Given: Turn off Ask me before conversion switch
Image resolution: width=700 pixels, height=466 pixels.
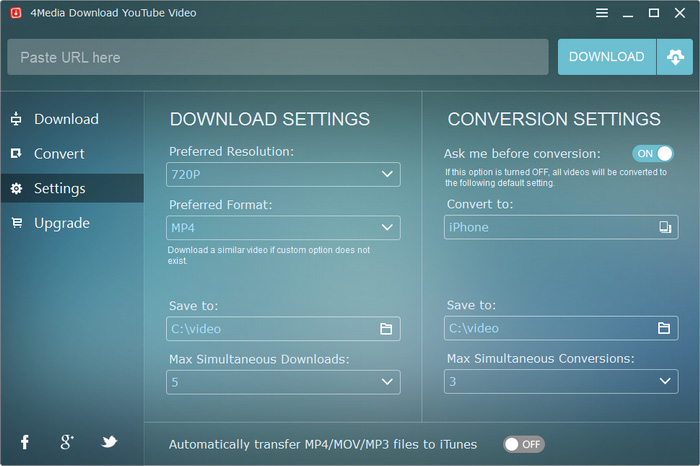Looking at the screenshot, I should (x=653, y=154).
